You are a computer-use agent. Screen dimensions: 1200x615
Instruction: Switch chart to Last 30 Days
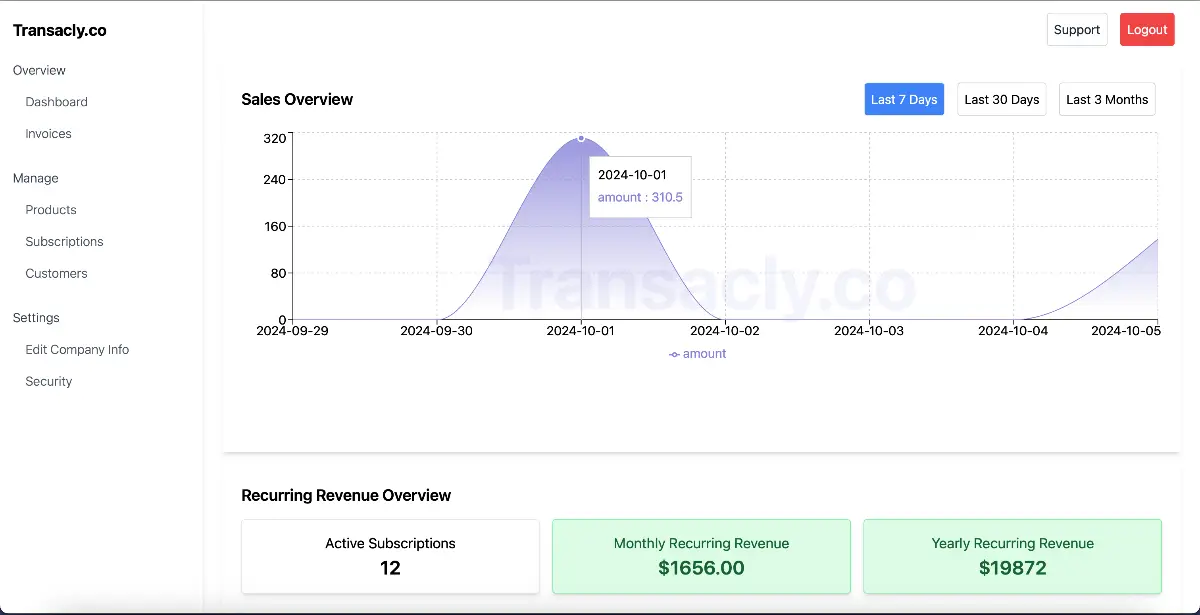pos(1001,99)
